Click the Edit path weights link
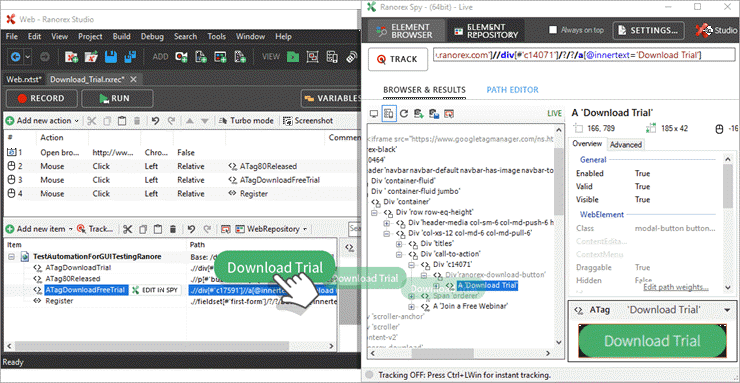Image resolution: width=740 pixels, height=383 pixels. point(676,287)
